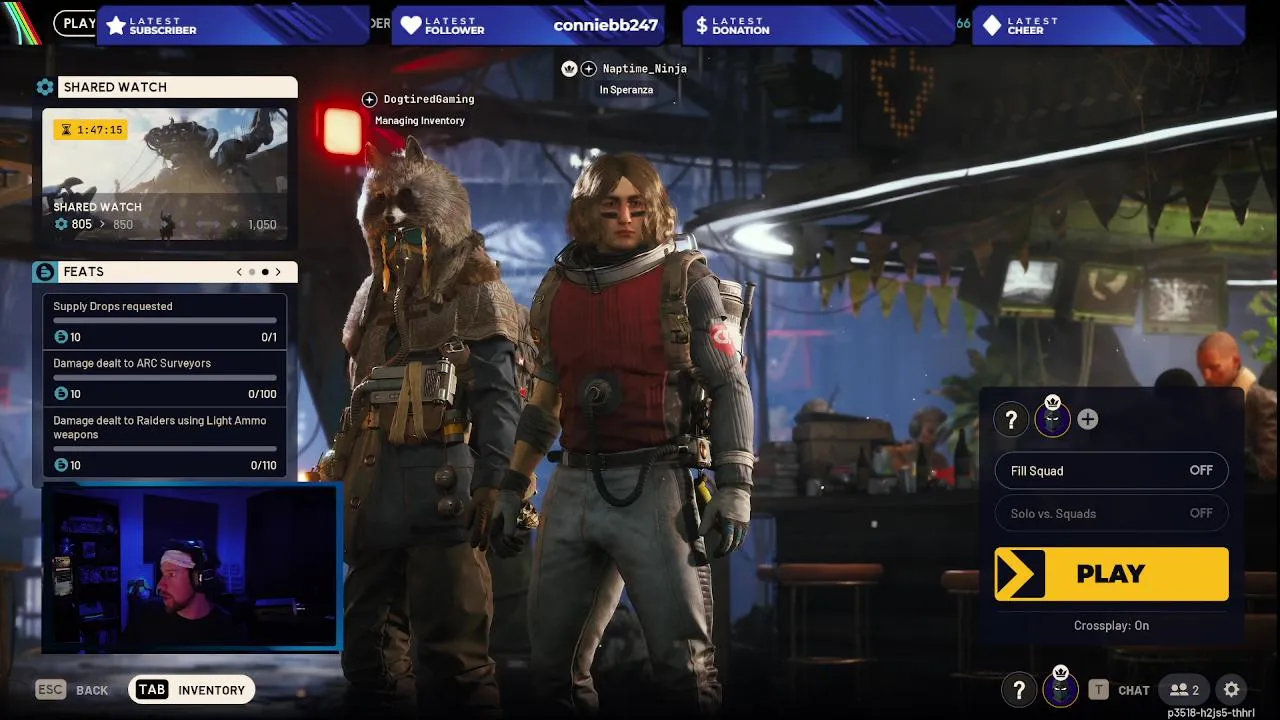Image resolution: width=1280 pixels, height=720 pixels.
Task: Click the diamond icon in Cheer banner
Action: click(992, 25)
